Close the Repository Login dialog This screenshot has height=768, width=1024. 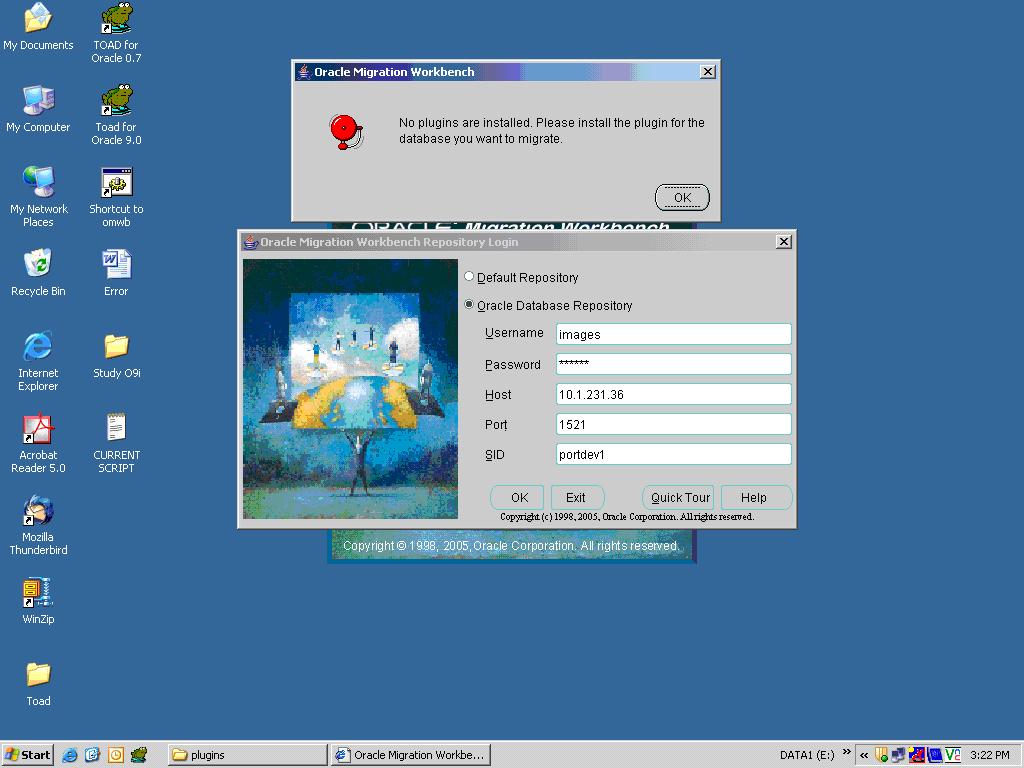[784, 242]
